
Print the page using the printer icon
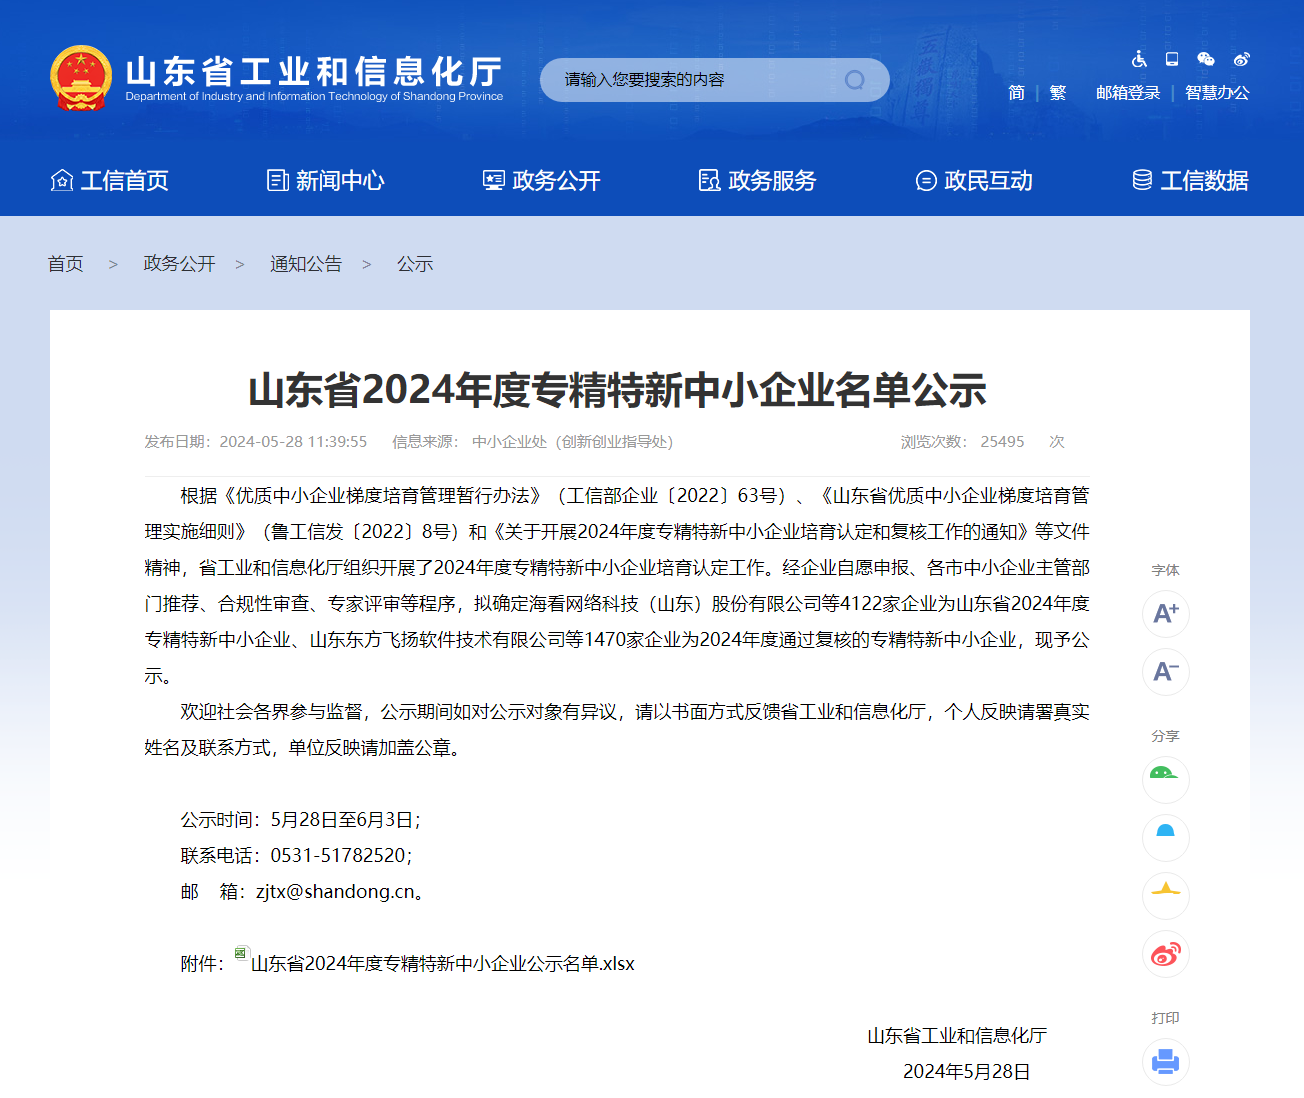(1165, 1061)
